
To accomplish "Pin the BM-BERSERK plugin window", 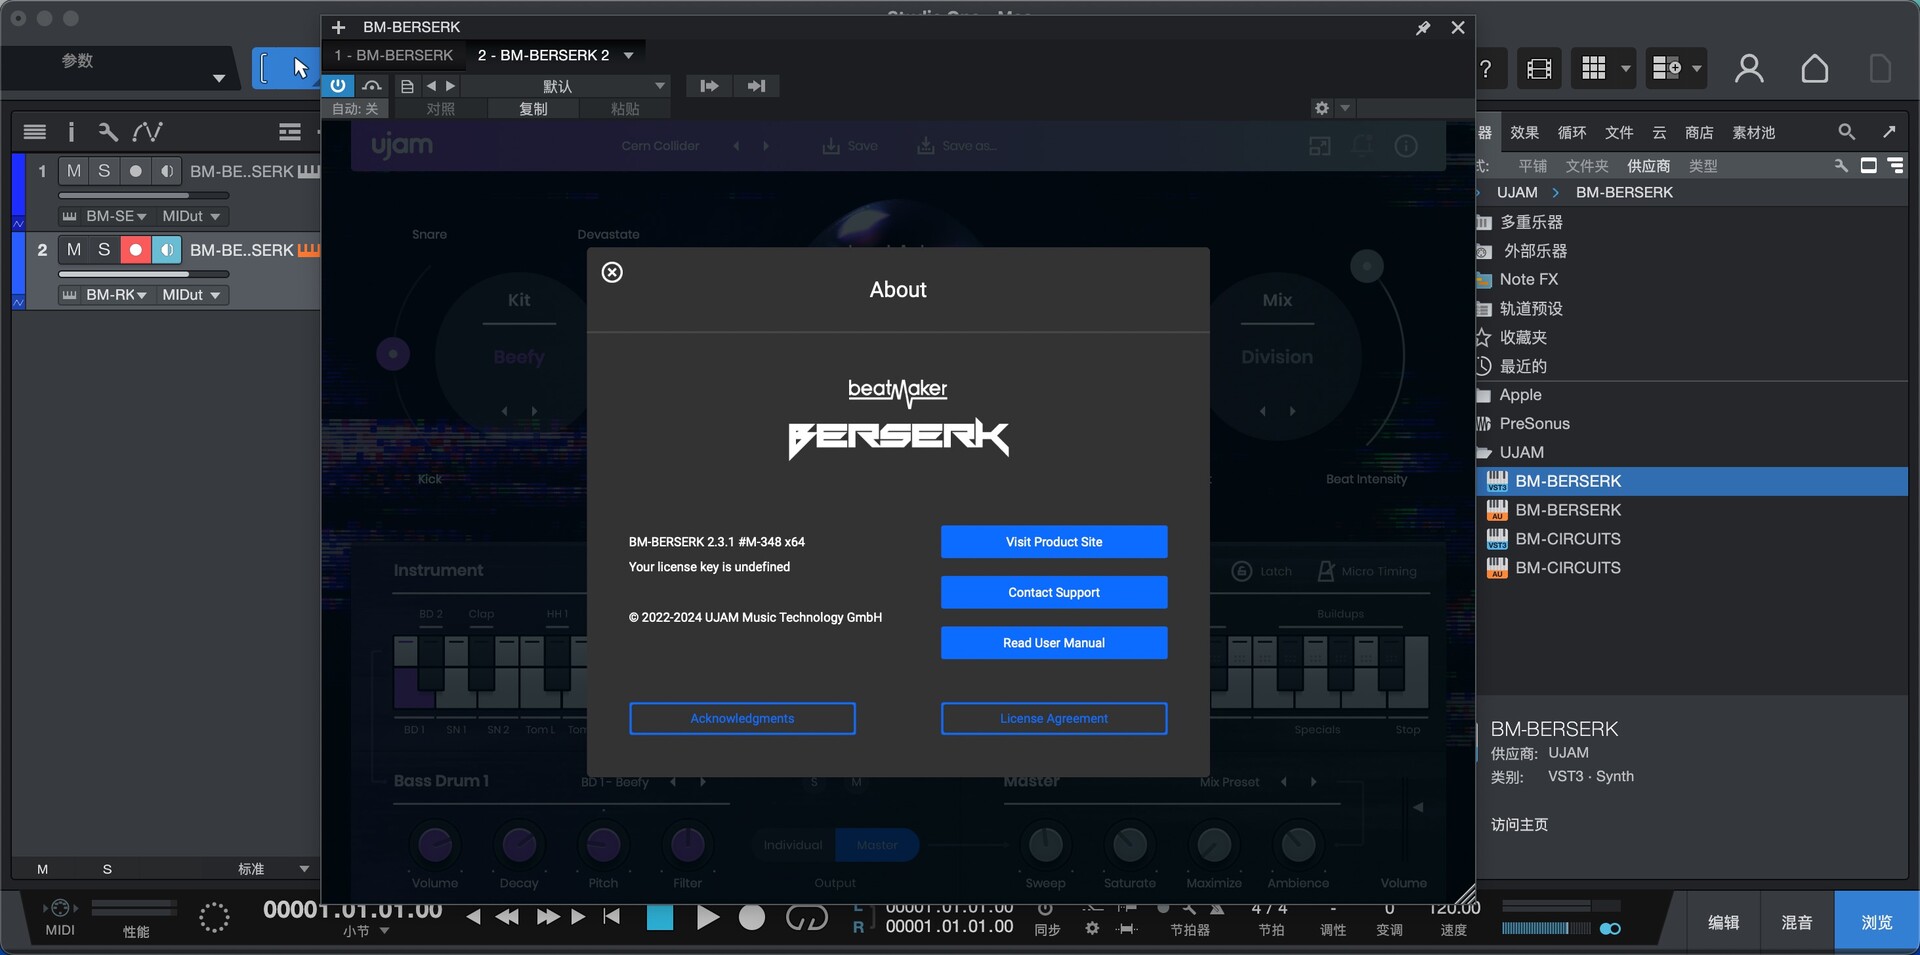I will pos(1423,28).
